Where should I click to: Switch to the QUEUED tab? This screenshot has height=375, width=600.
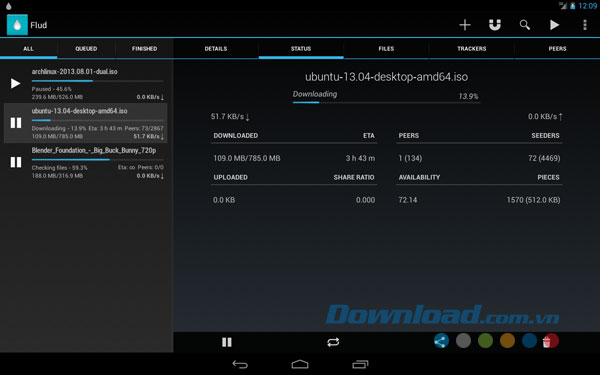[86, 49]
